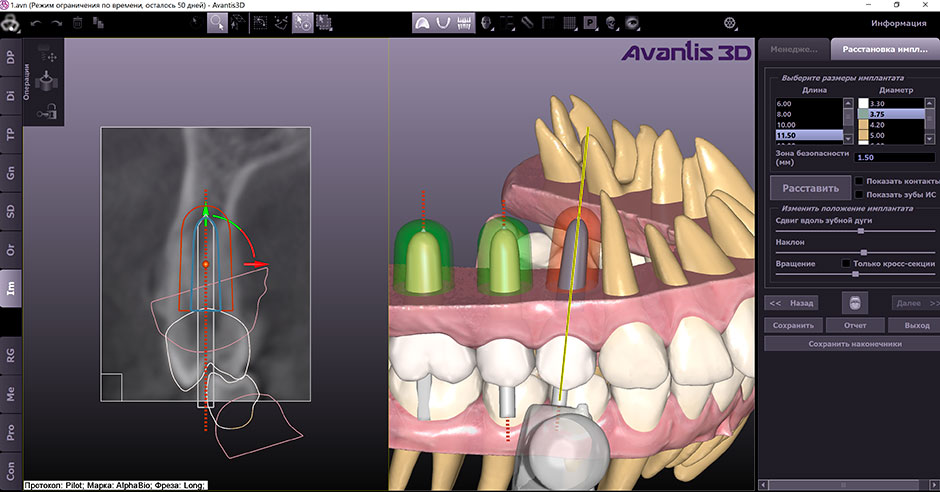Open the Gn sidebar tab

11,173
